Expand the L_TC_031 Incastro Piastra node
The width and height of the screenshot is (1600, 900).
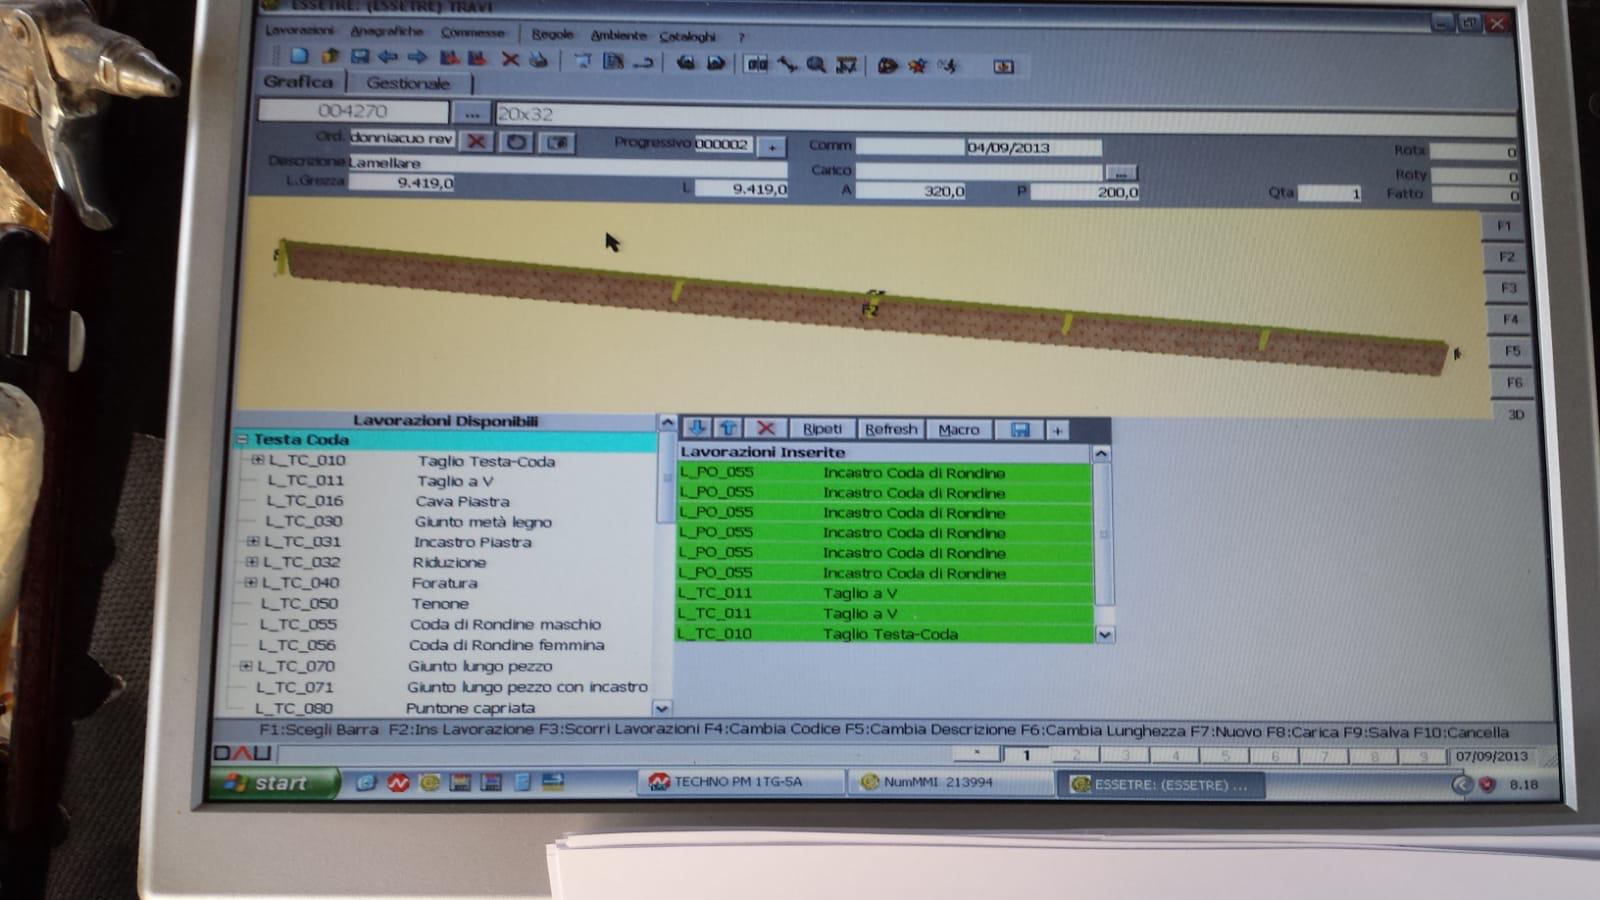click(253, 541)
